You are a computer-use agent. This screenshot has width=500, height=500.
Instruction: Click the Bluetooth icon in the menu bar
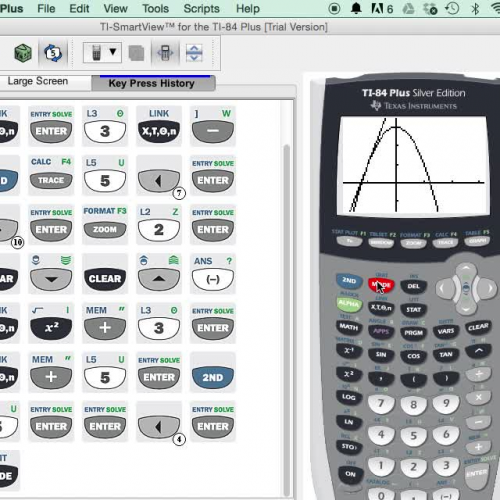pos(475,8)
